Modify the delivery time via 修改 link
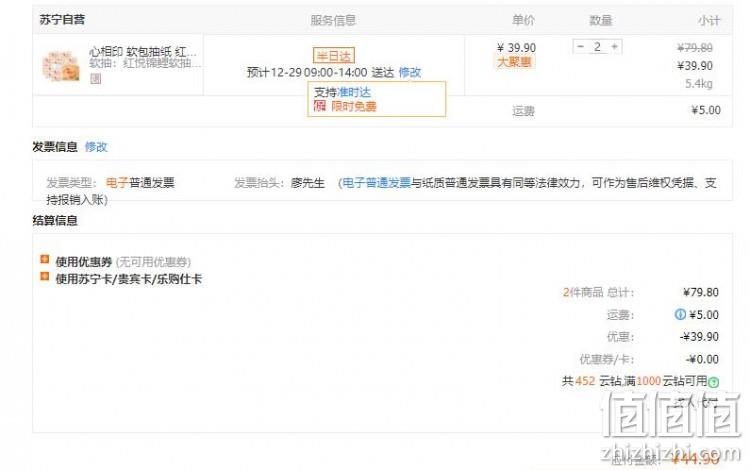This screenshot has width=750, height=470. pyautogui.click(x=409, y=72)
